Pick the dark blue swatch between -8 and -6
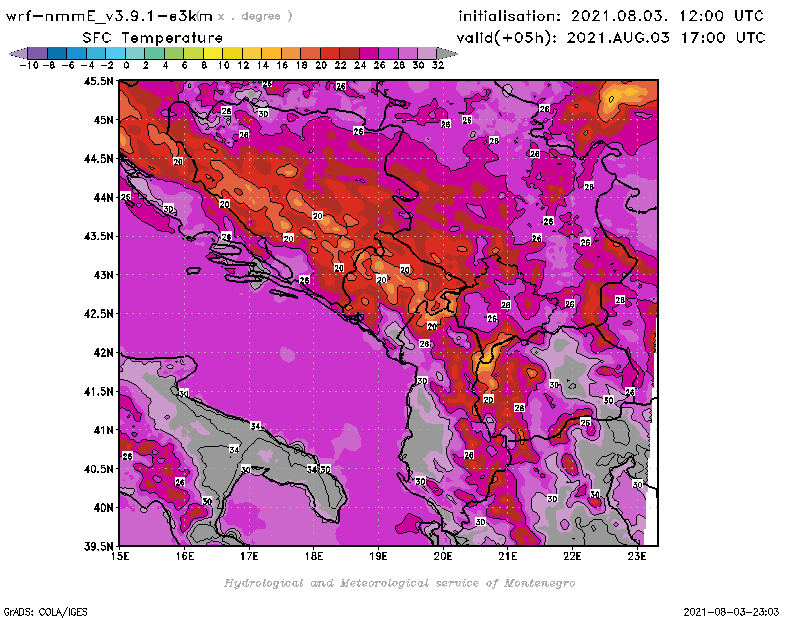Image resolution: width=800 pixels, height=618 pixels. tap(57, 53)
